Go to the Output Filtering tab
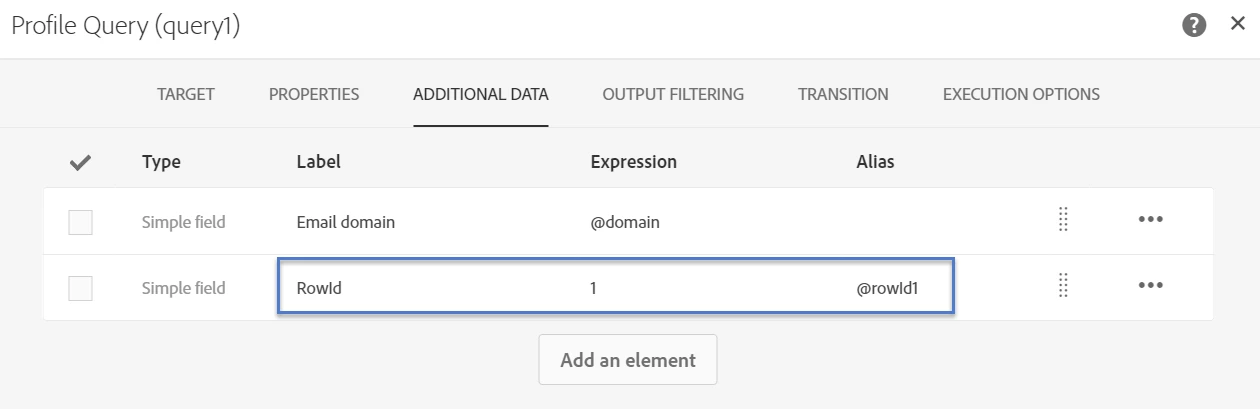Image resolution: width=1260 pixels, height=409 pixels. (673, 95)
